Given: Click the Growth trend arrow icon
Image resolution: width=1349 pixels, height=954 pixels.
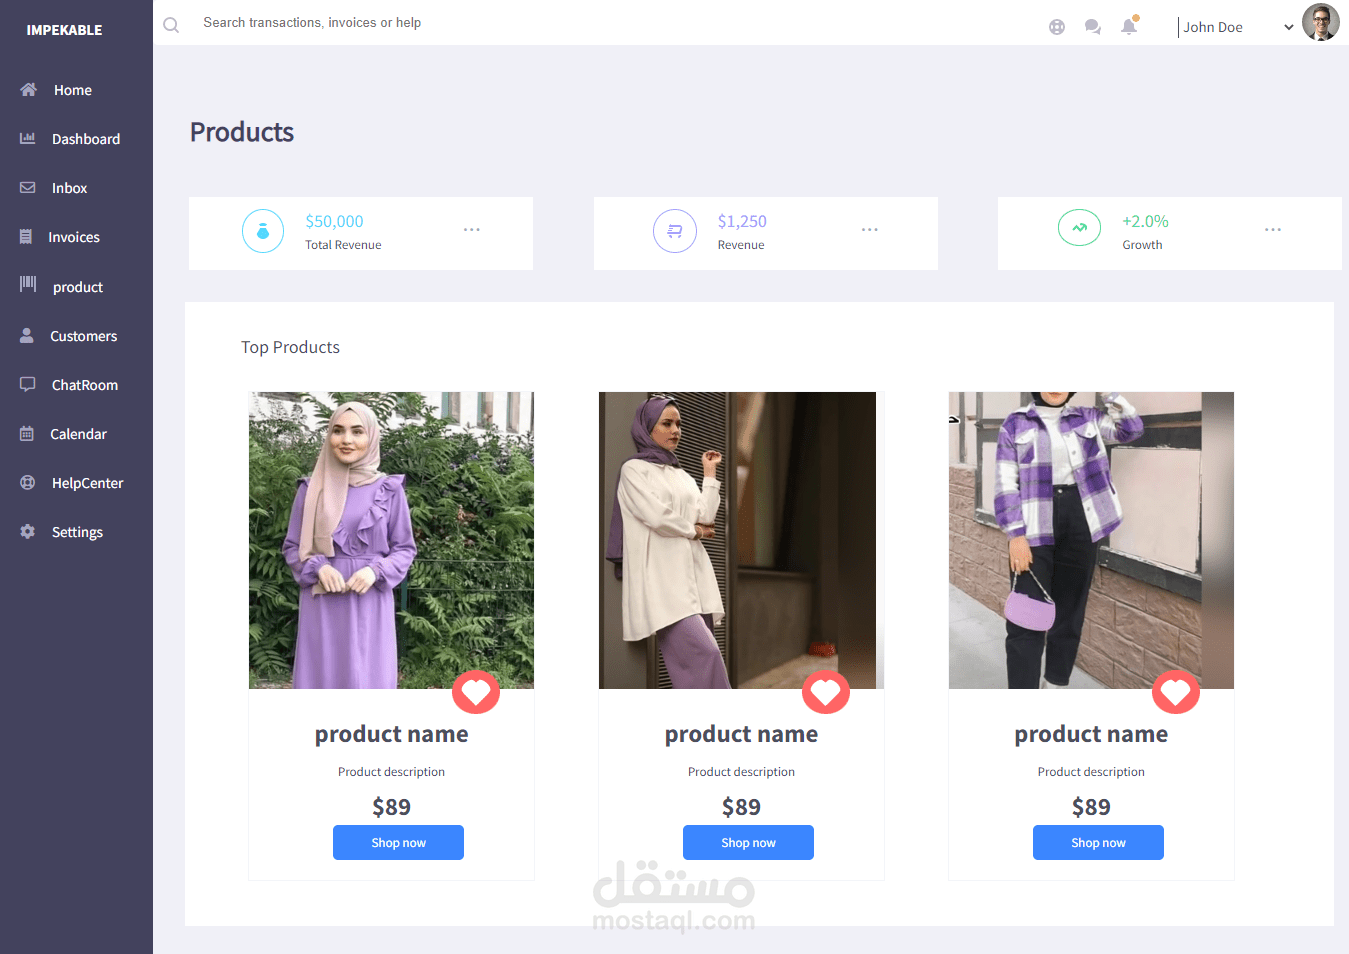Looking at the screenshot, I should pyautogui.click(x=1079, y=228).
